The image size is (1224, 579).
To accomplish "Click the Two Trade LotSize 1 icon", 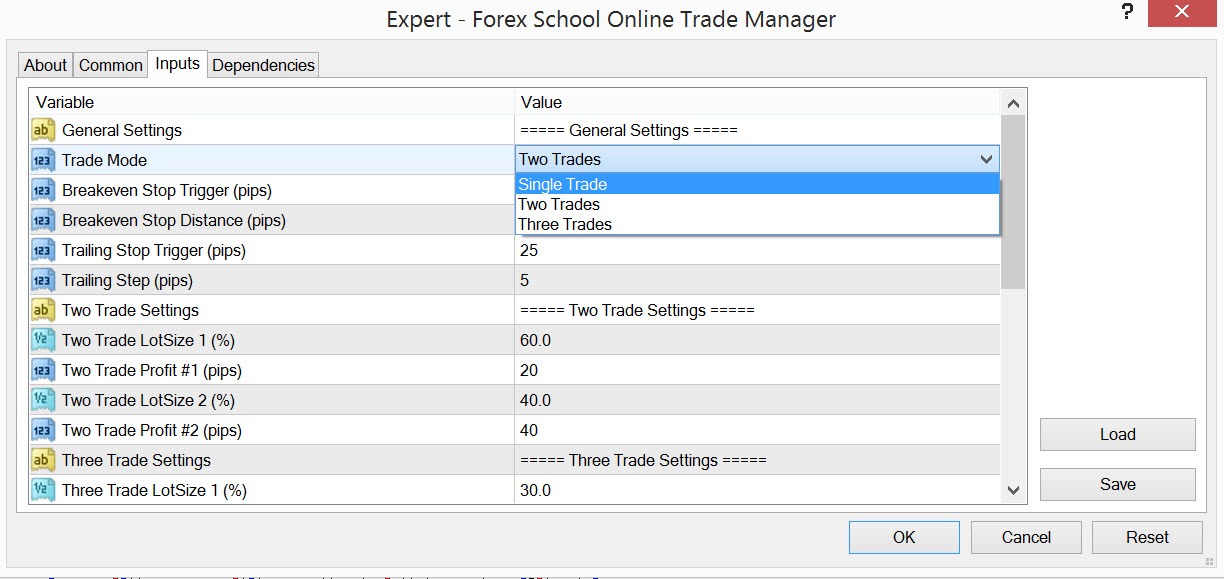I will (x=43, y=340).
